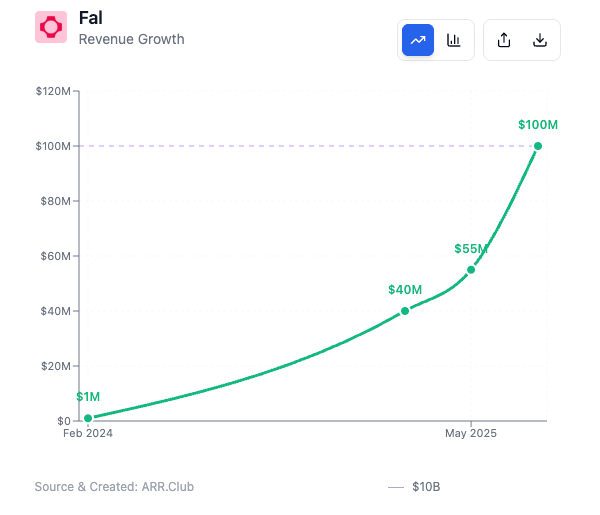Viewport: 600px width, 515px height.
Task: Click the $100M data point
Action: (x=538, y=146)
